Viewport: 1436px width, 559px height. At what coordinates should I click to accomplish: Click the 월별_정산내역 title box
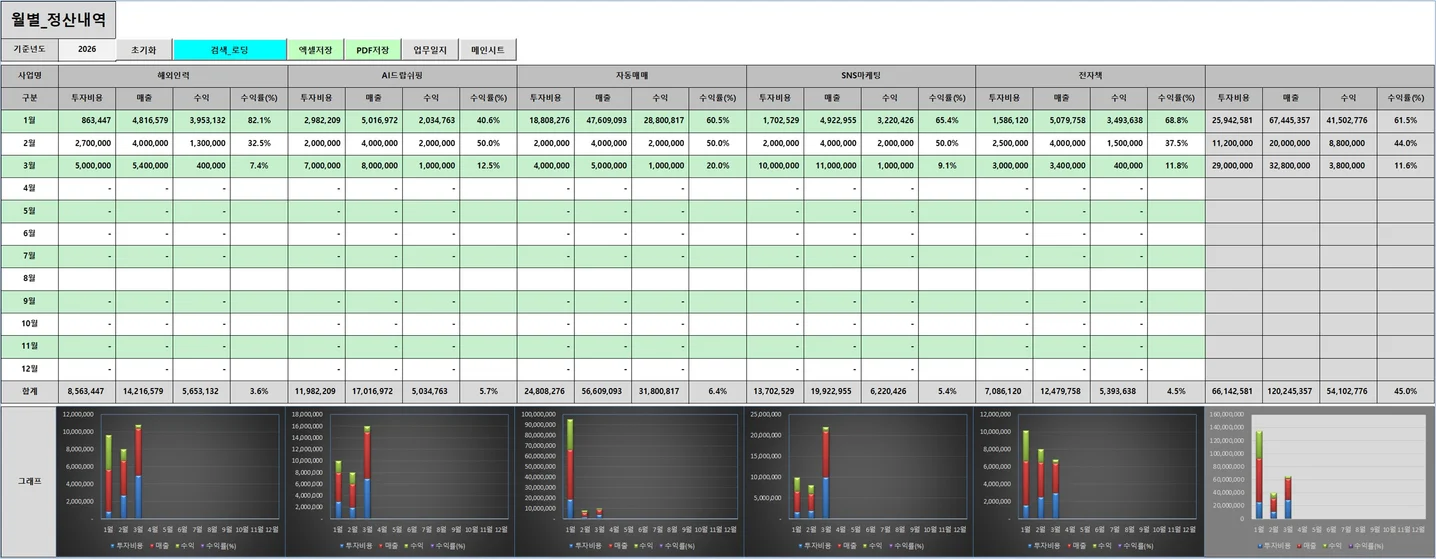point(59,19)
